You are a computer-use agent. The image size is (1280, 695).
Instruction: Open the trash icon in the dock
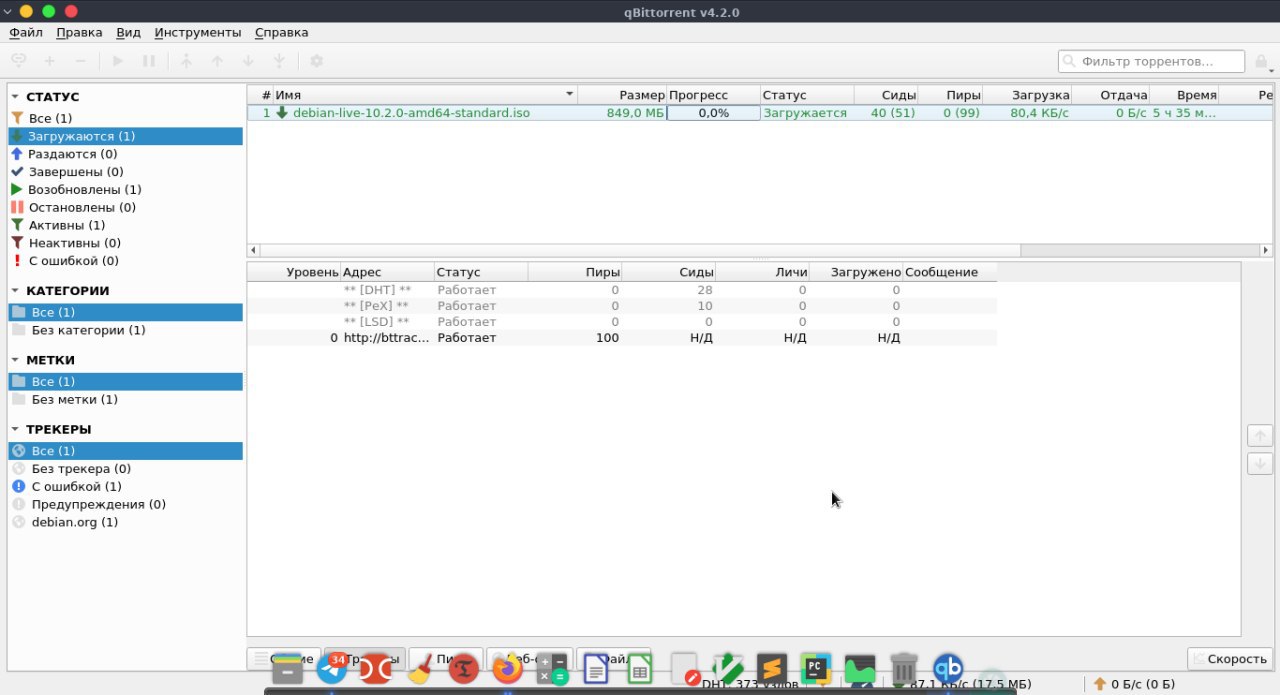904,668
